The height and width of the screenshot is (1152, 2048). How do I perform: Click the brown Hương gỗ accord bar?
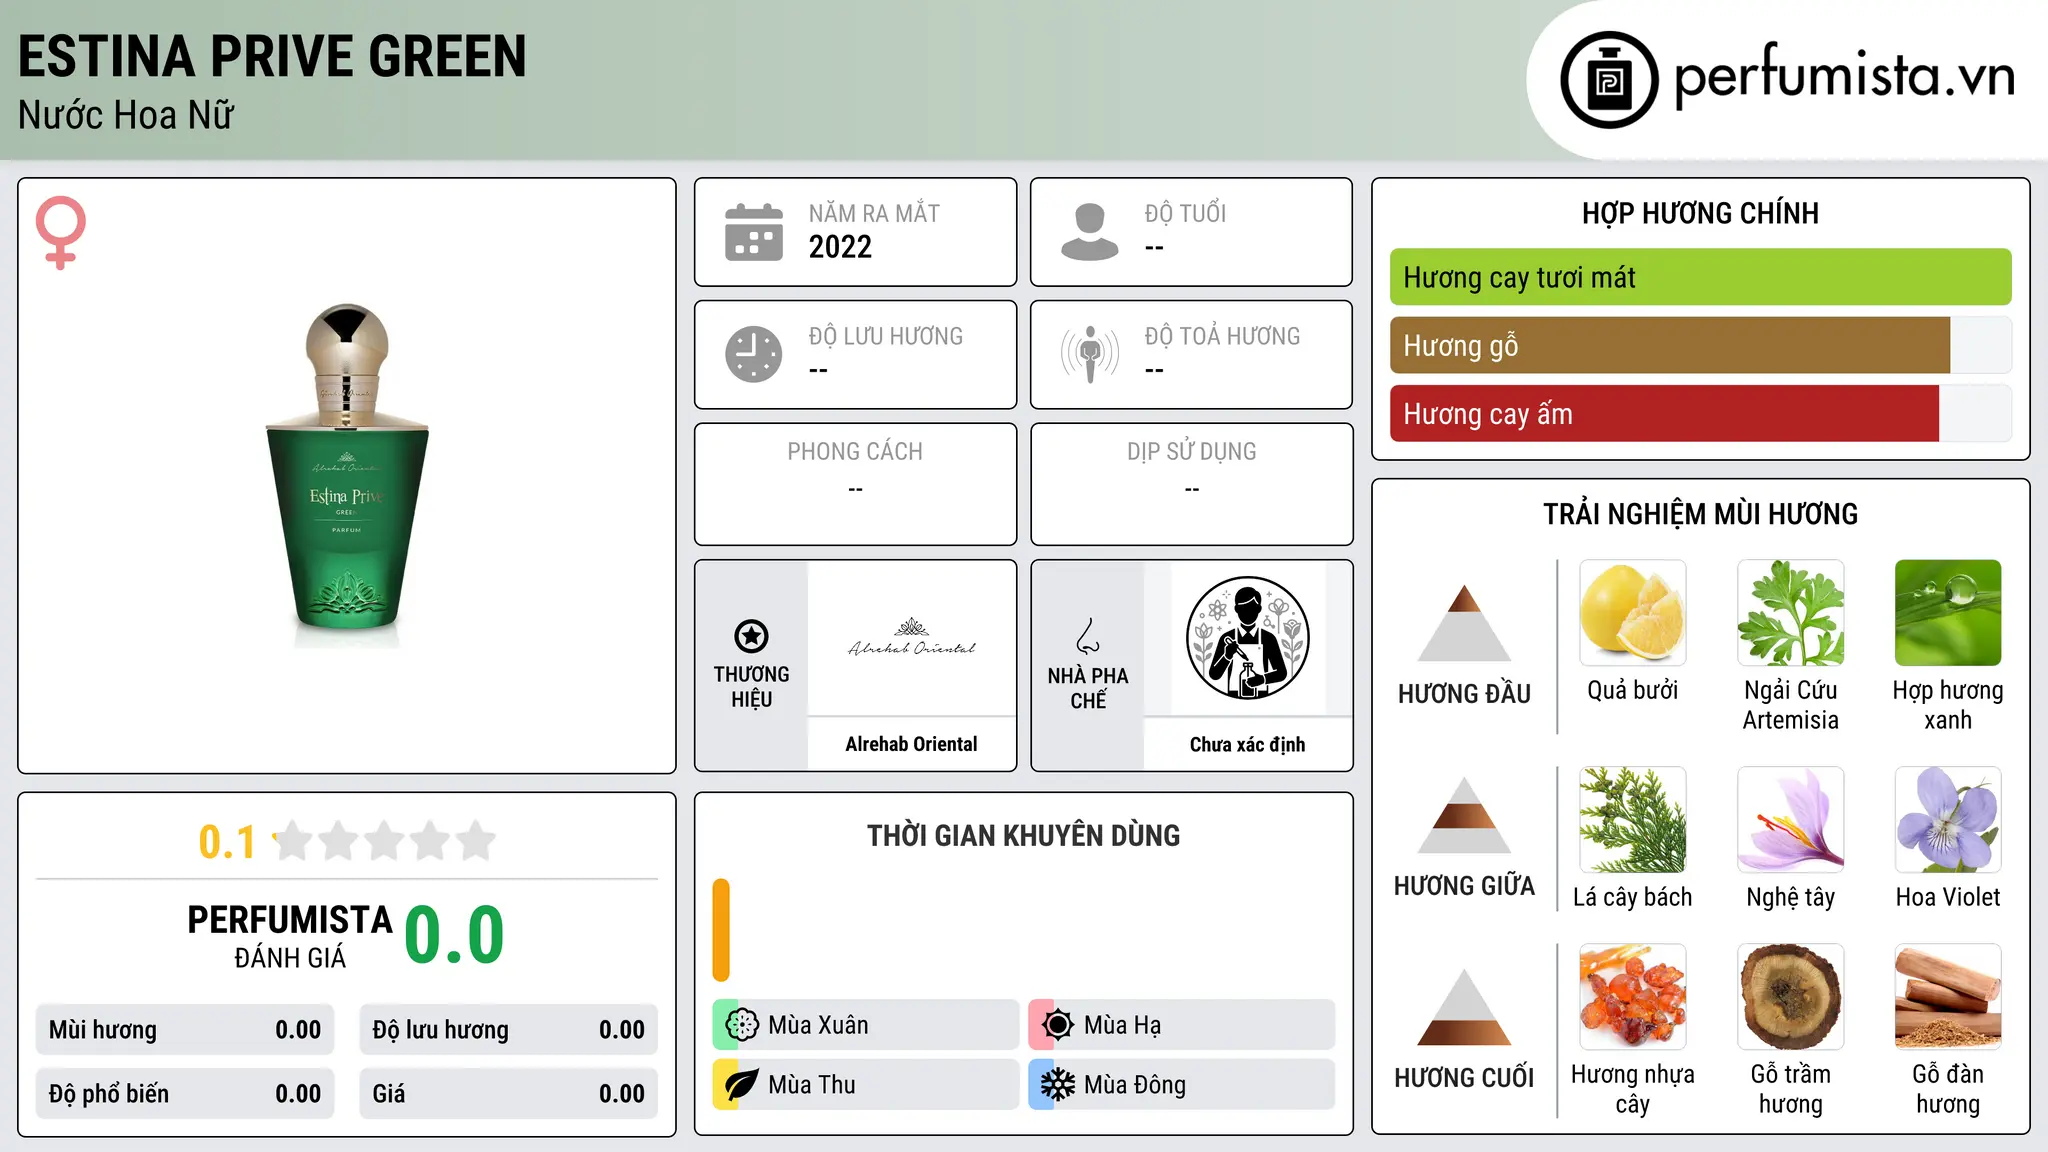point(1670,345)
